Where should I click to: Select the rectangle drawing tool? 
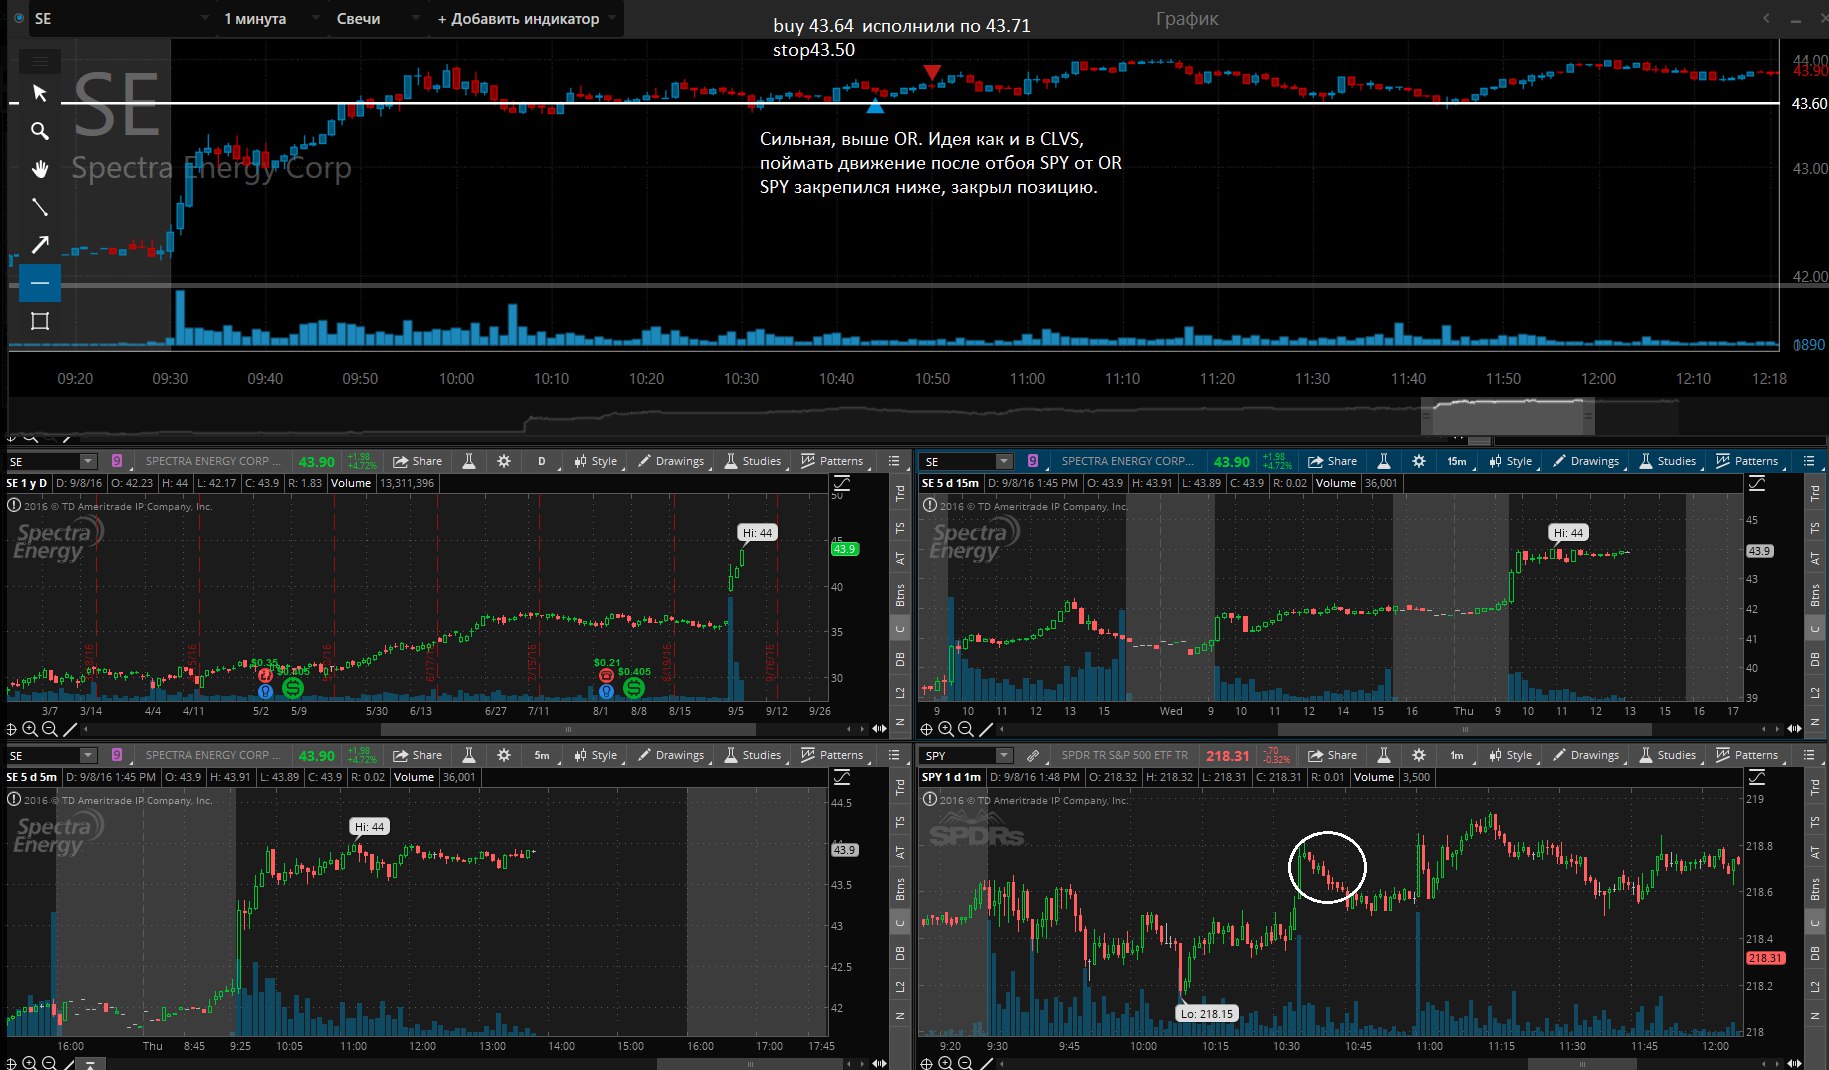(40, 321)
